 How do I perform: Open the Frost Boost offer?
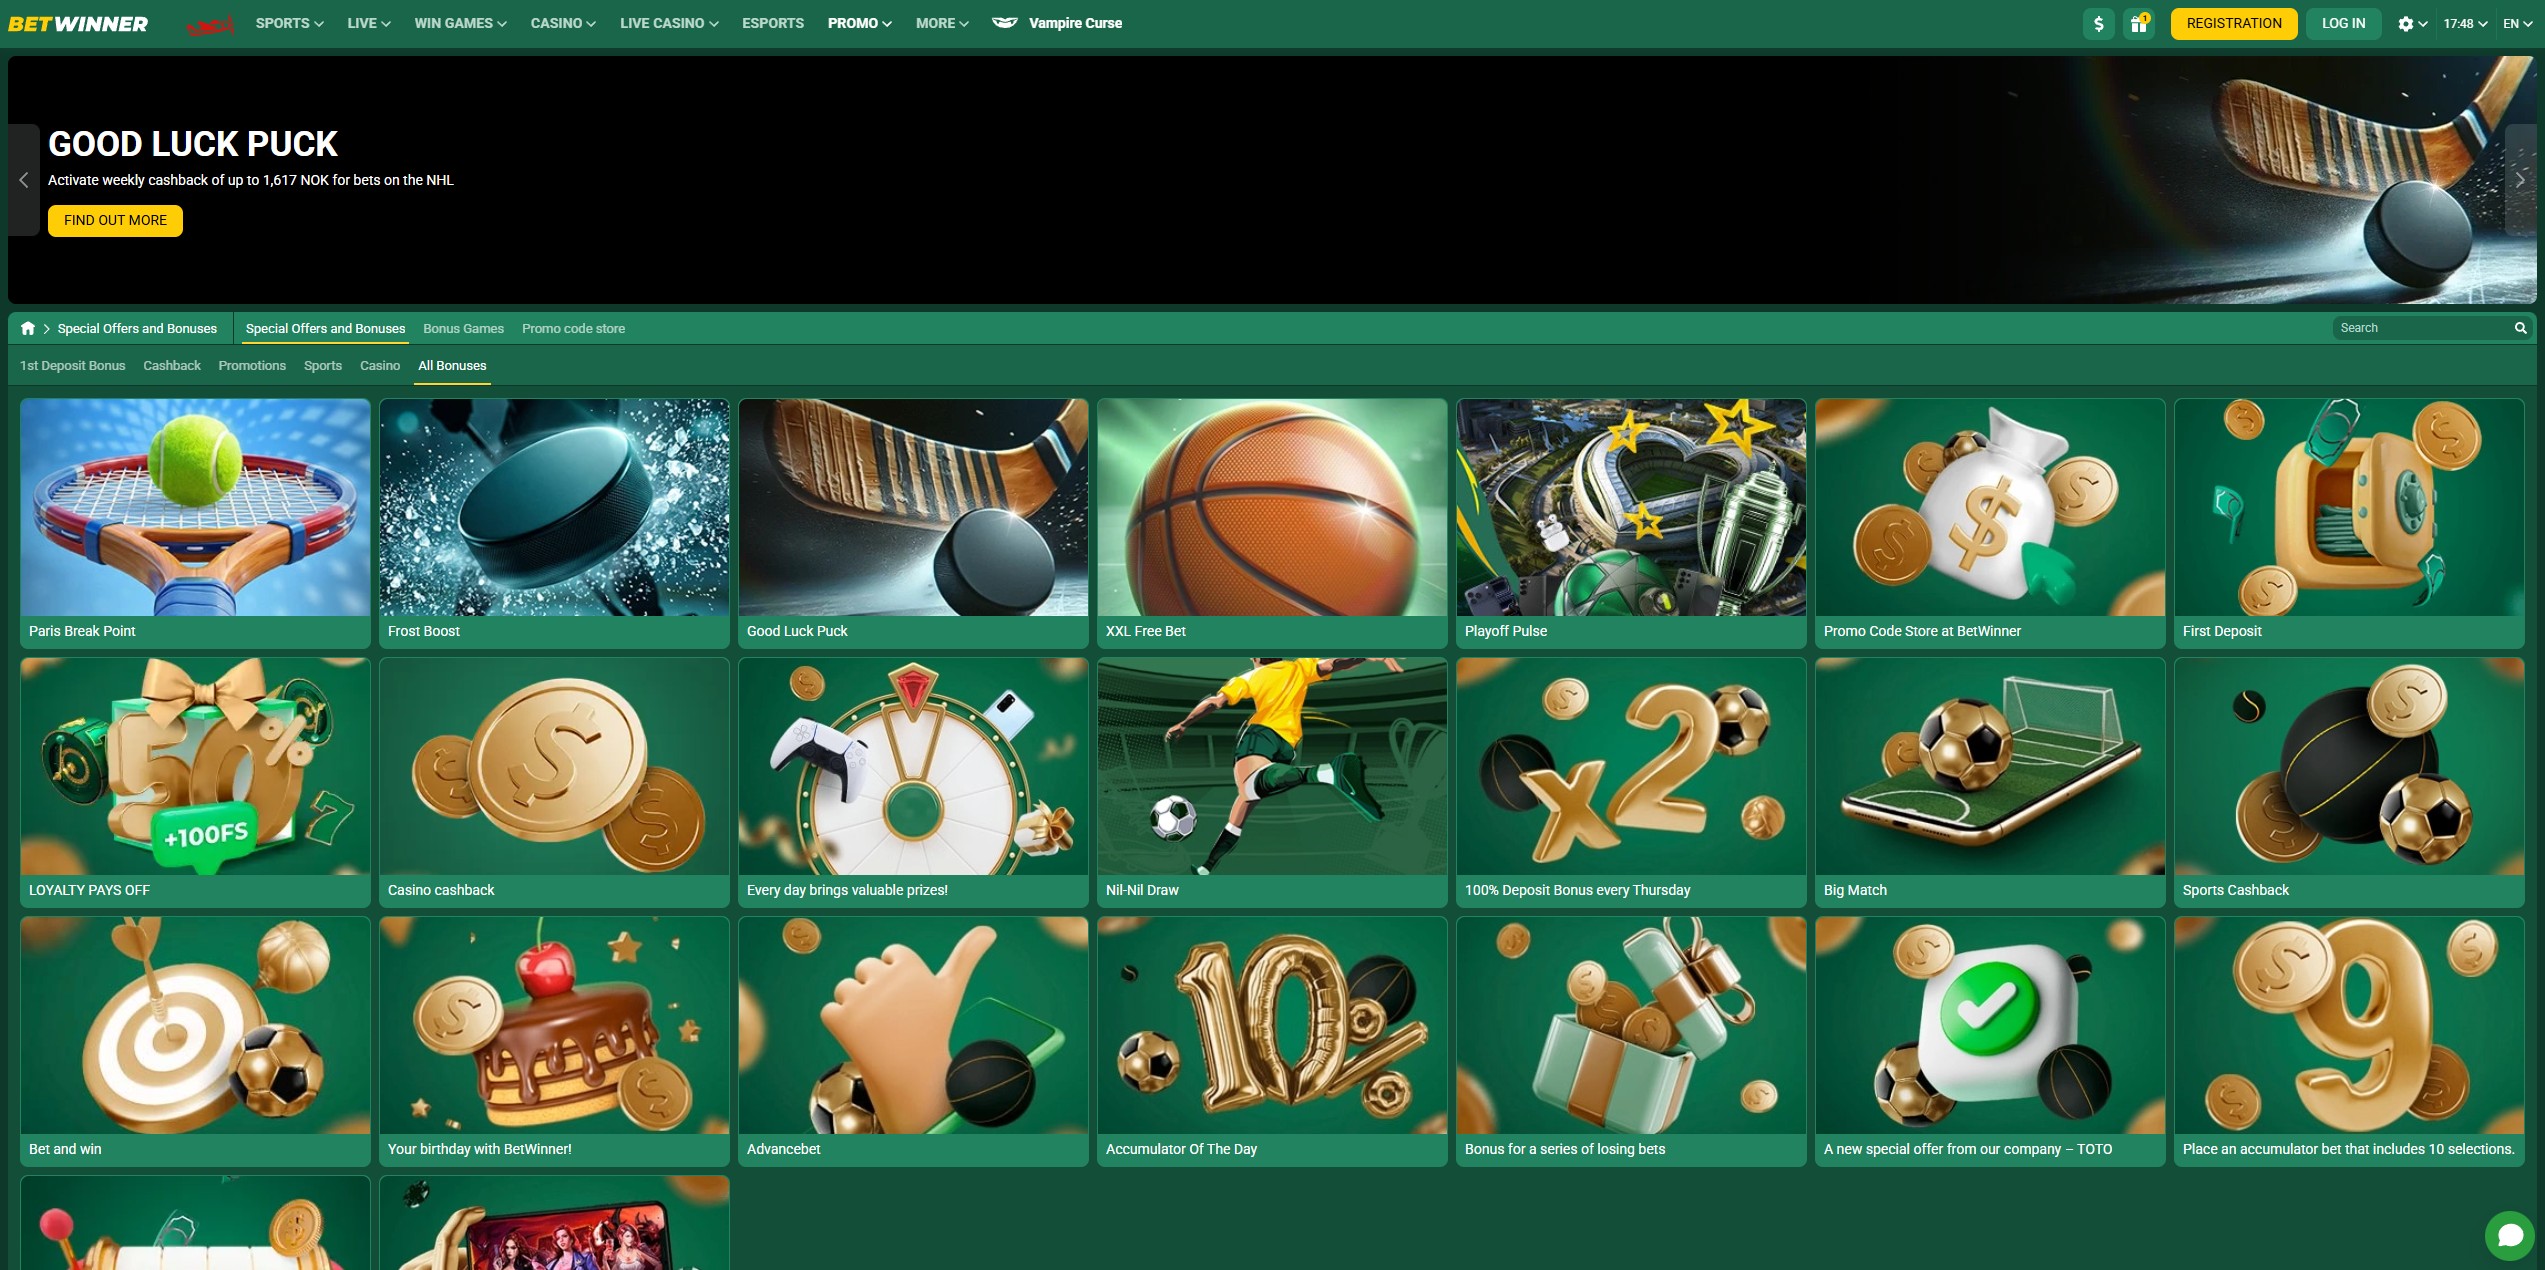tap(554, 523)
